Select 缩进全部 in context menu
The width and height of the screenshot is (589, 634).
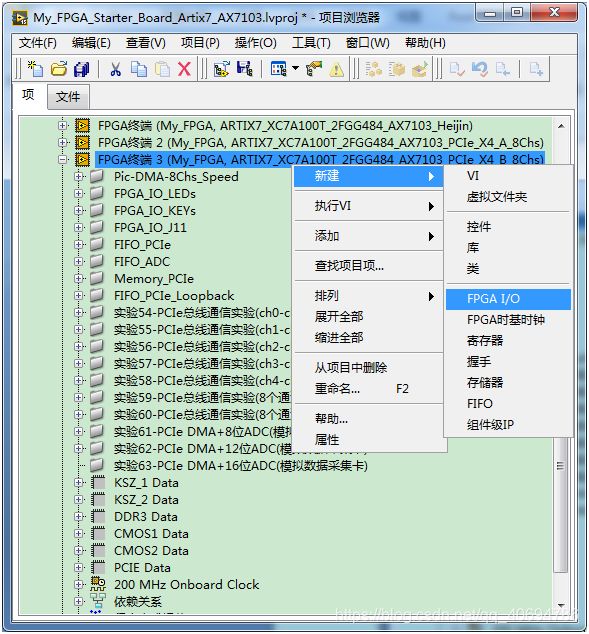(x=369, y=338)
